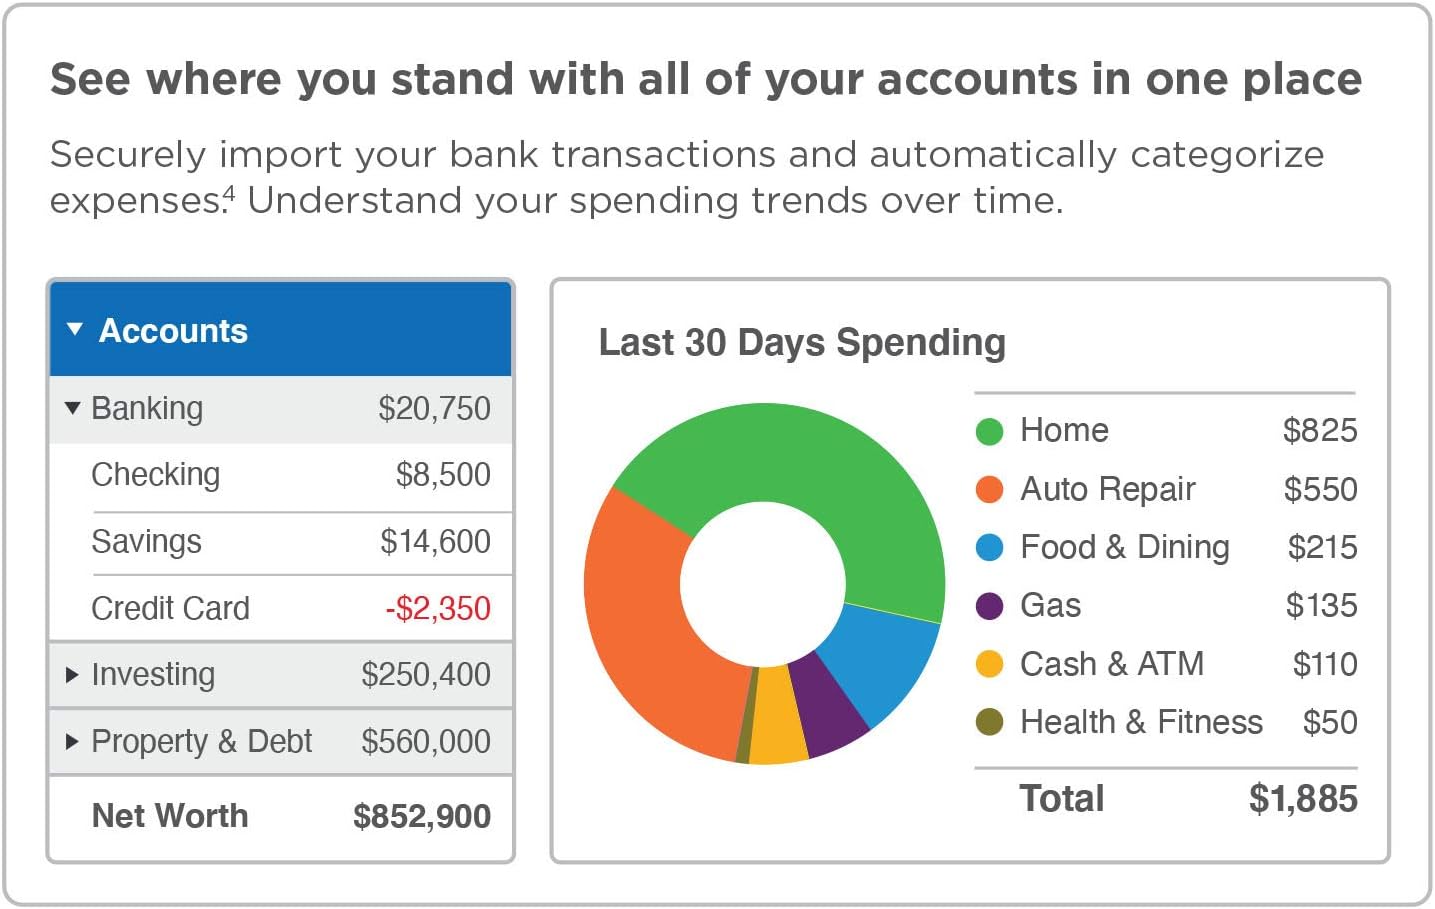Click the orange Auto Repair legend dot
1435x909 pixels.
[x=989, y=489]
